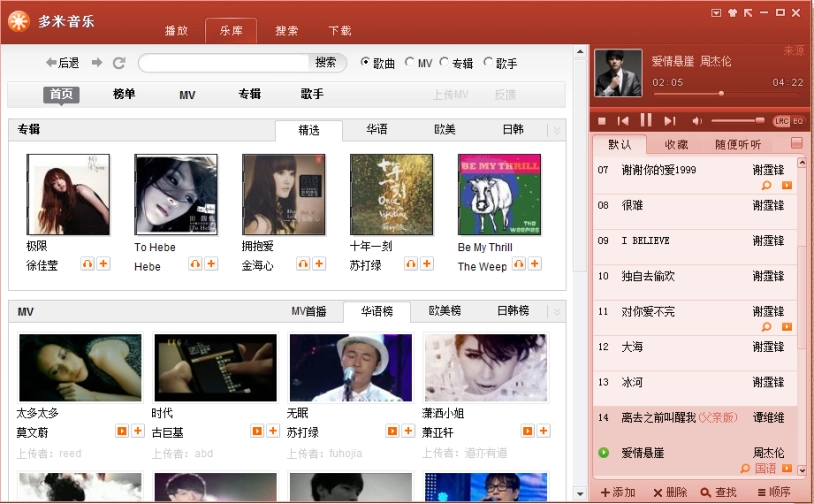Open the 顺序 play order menu
The width and height of the screenshot is (814, 504).
(x=774, y=492)
